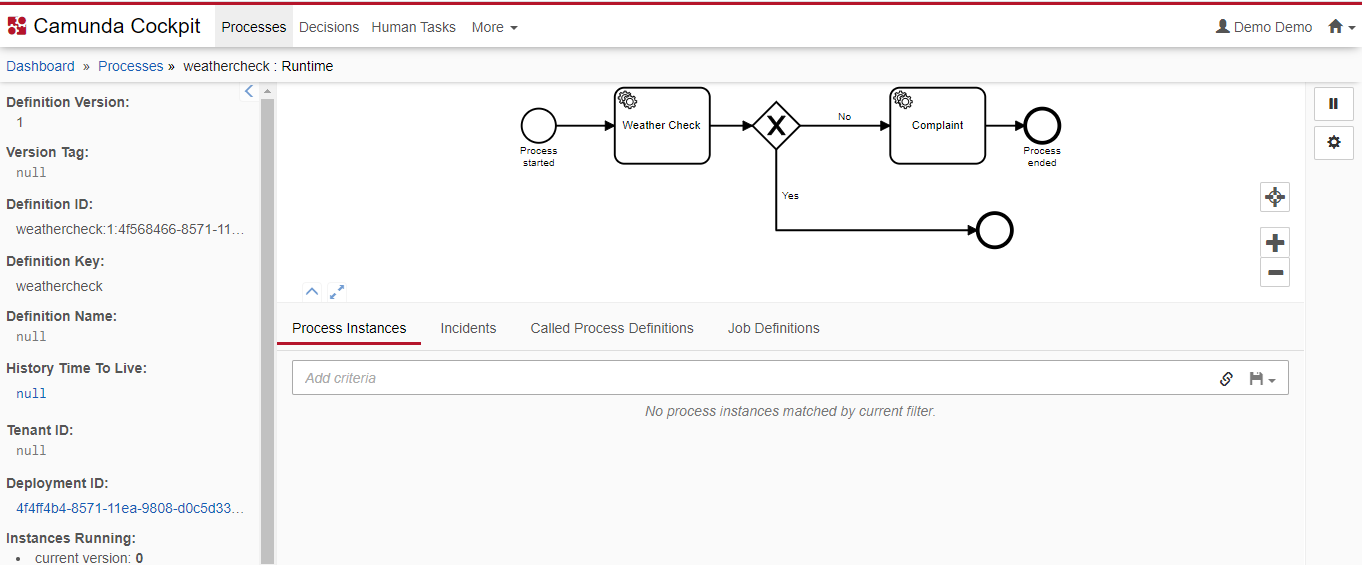Click the Camunda Cockpit logo icon

[17, 27]
